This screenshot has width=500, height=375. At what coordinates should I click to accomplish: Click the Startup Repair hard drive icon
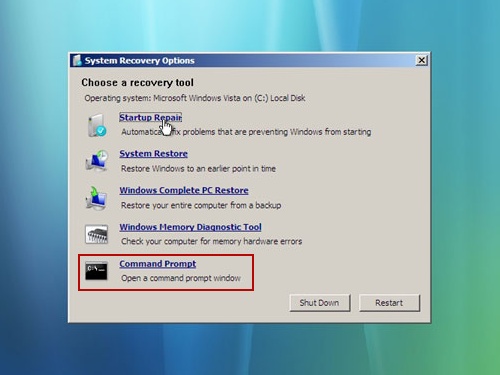coord(97,125)
